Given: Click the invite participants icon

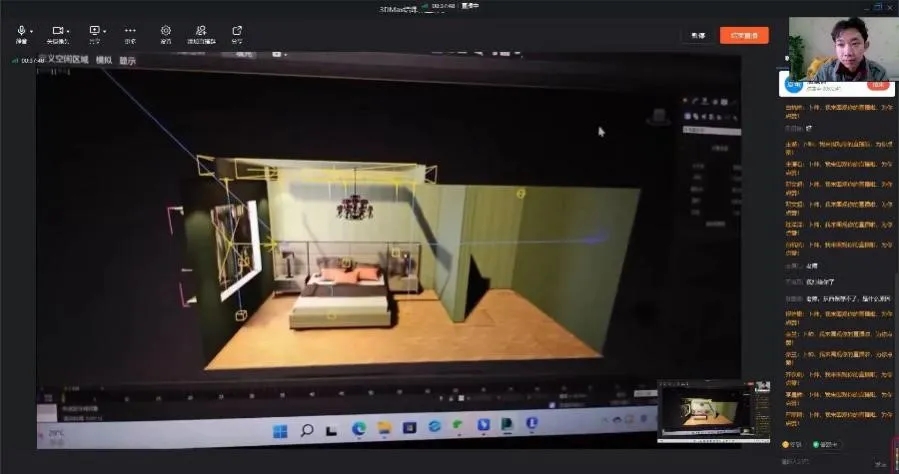Looking at the screenshot, I should pos(201,30).
